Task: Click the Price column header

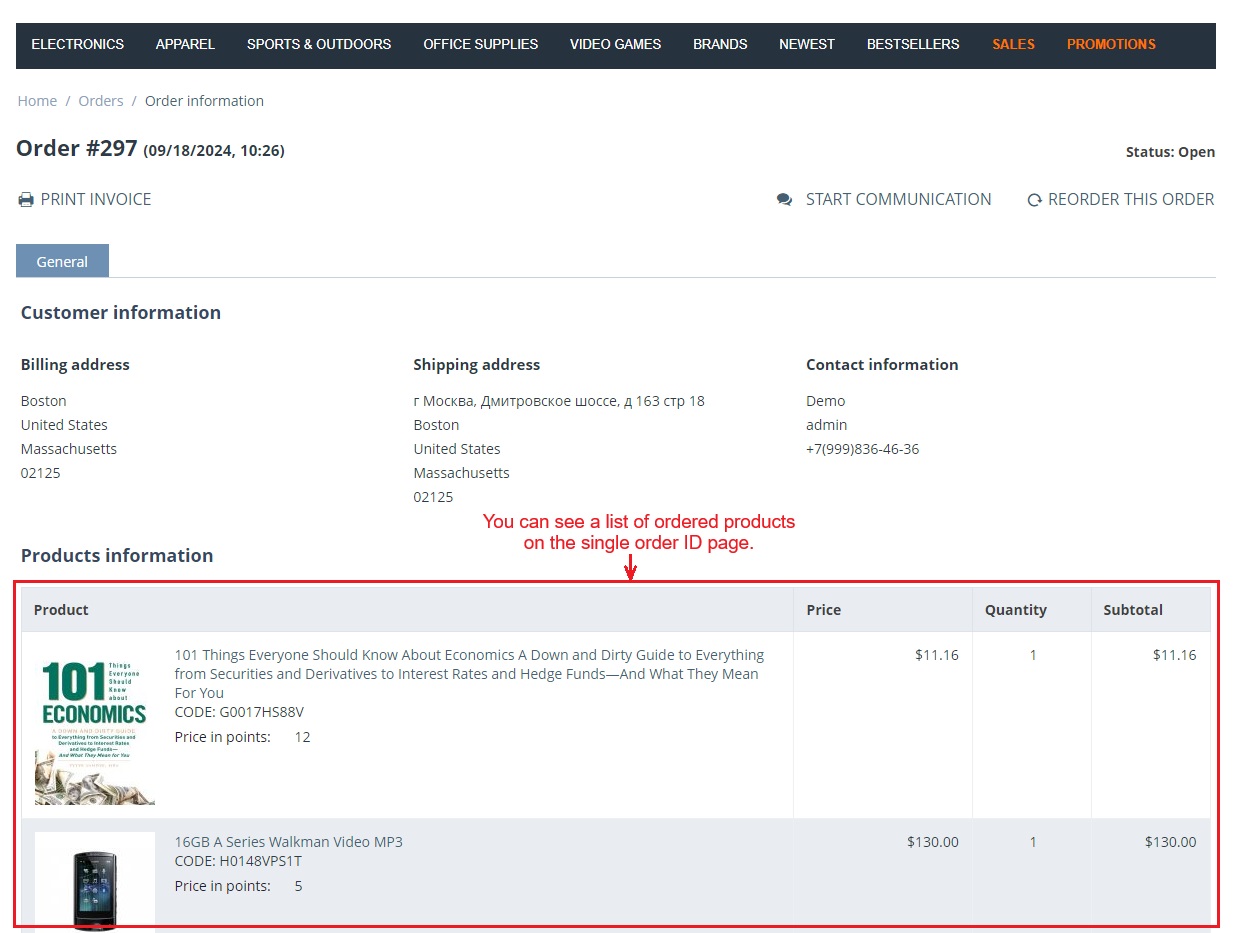Action: tap(823, 610)
